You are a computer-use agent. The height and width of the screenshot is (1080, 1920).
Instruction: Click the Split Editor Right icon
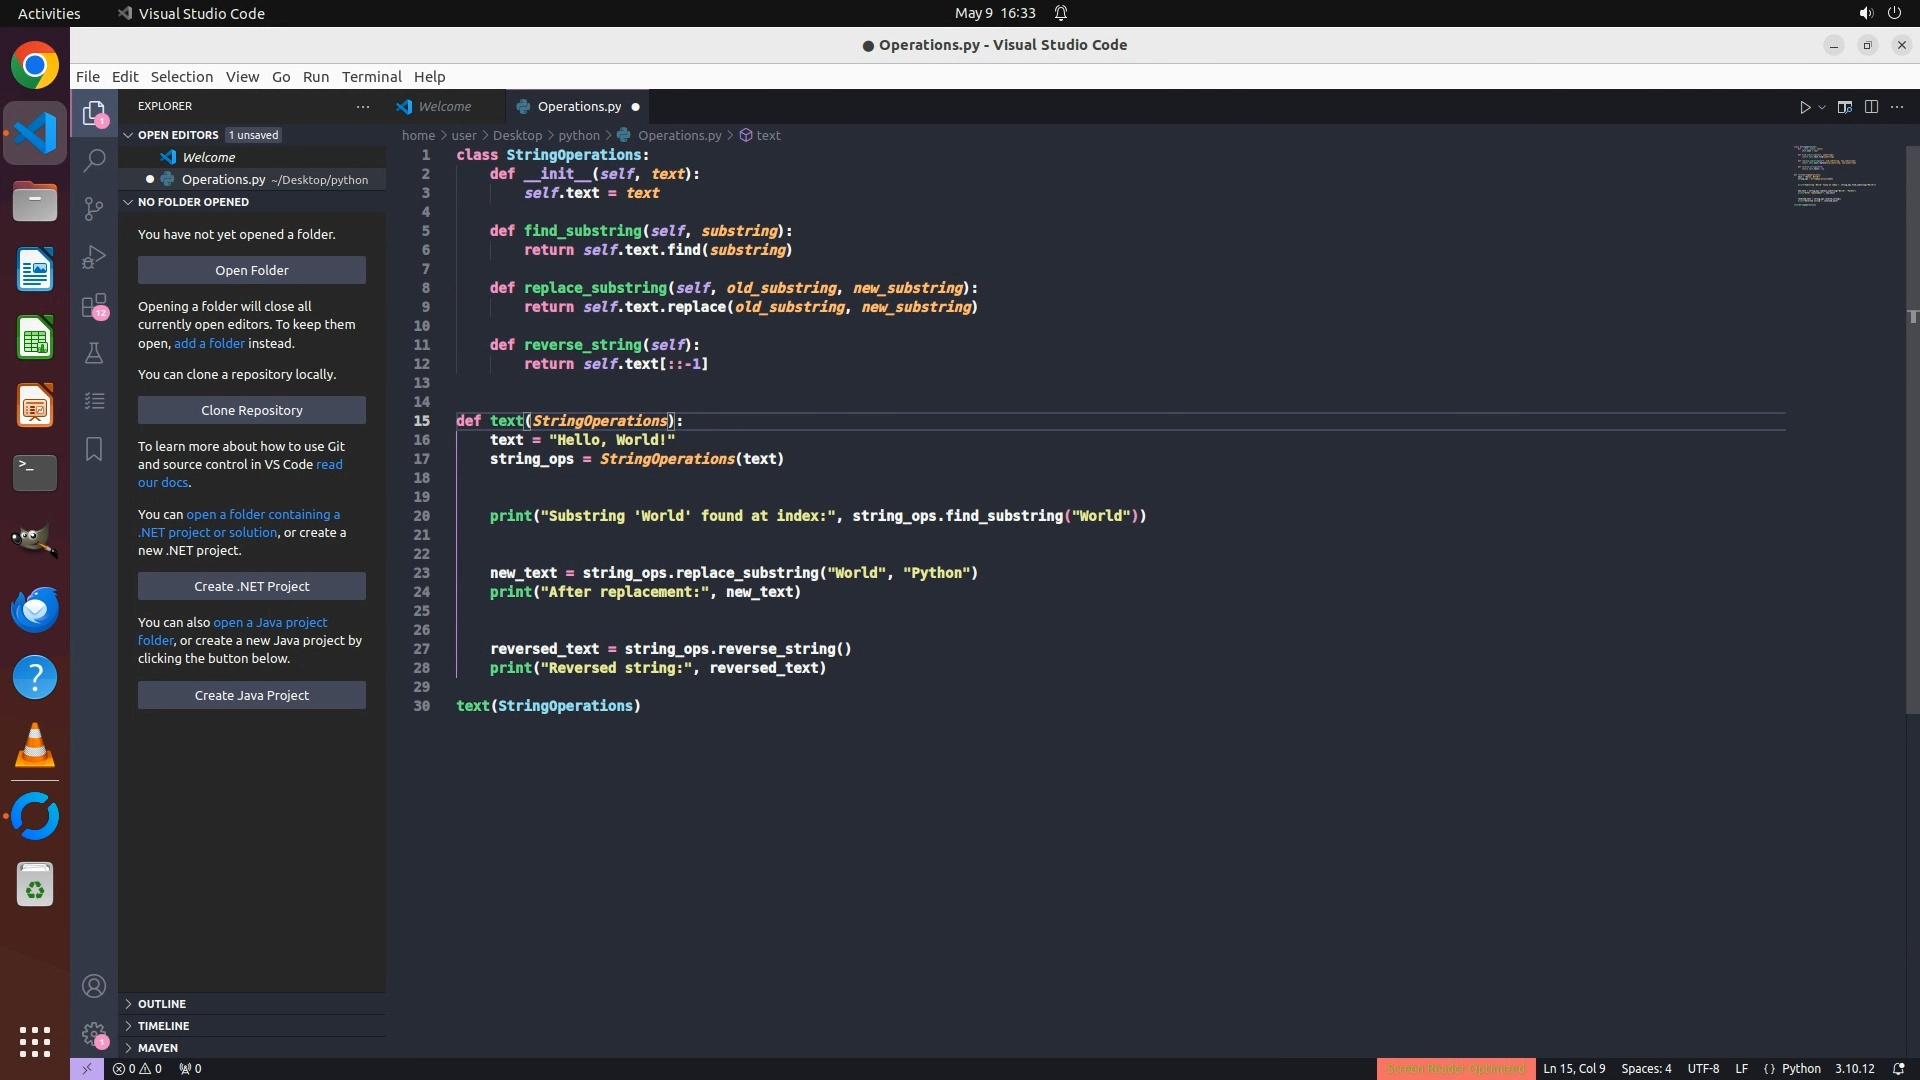pos(1871,107)
